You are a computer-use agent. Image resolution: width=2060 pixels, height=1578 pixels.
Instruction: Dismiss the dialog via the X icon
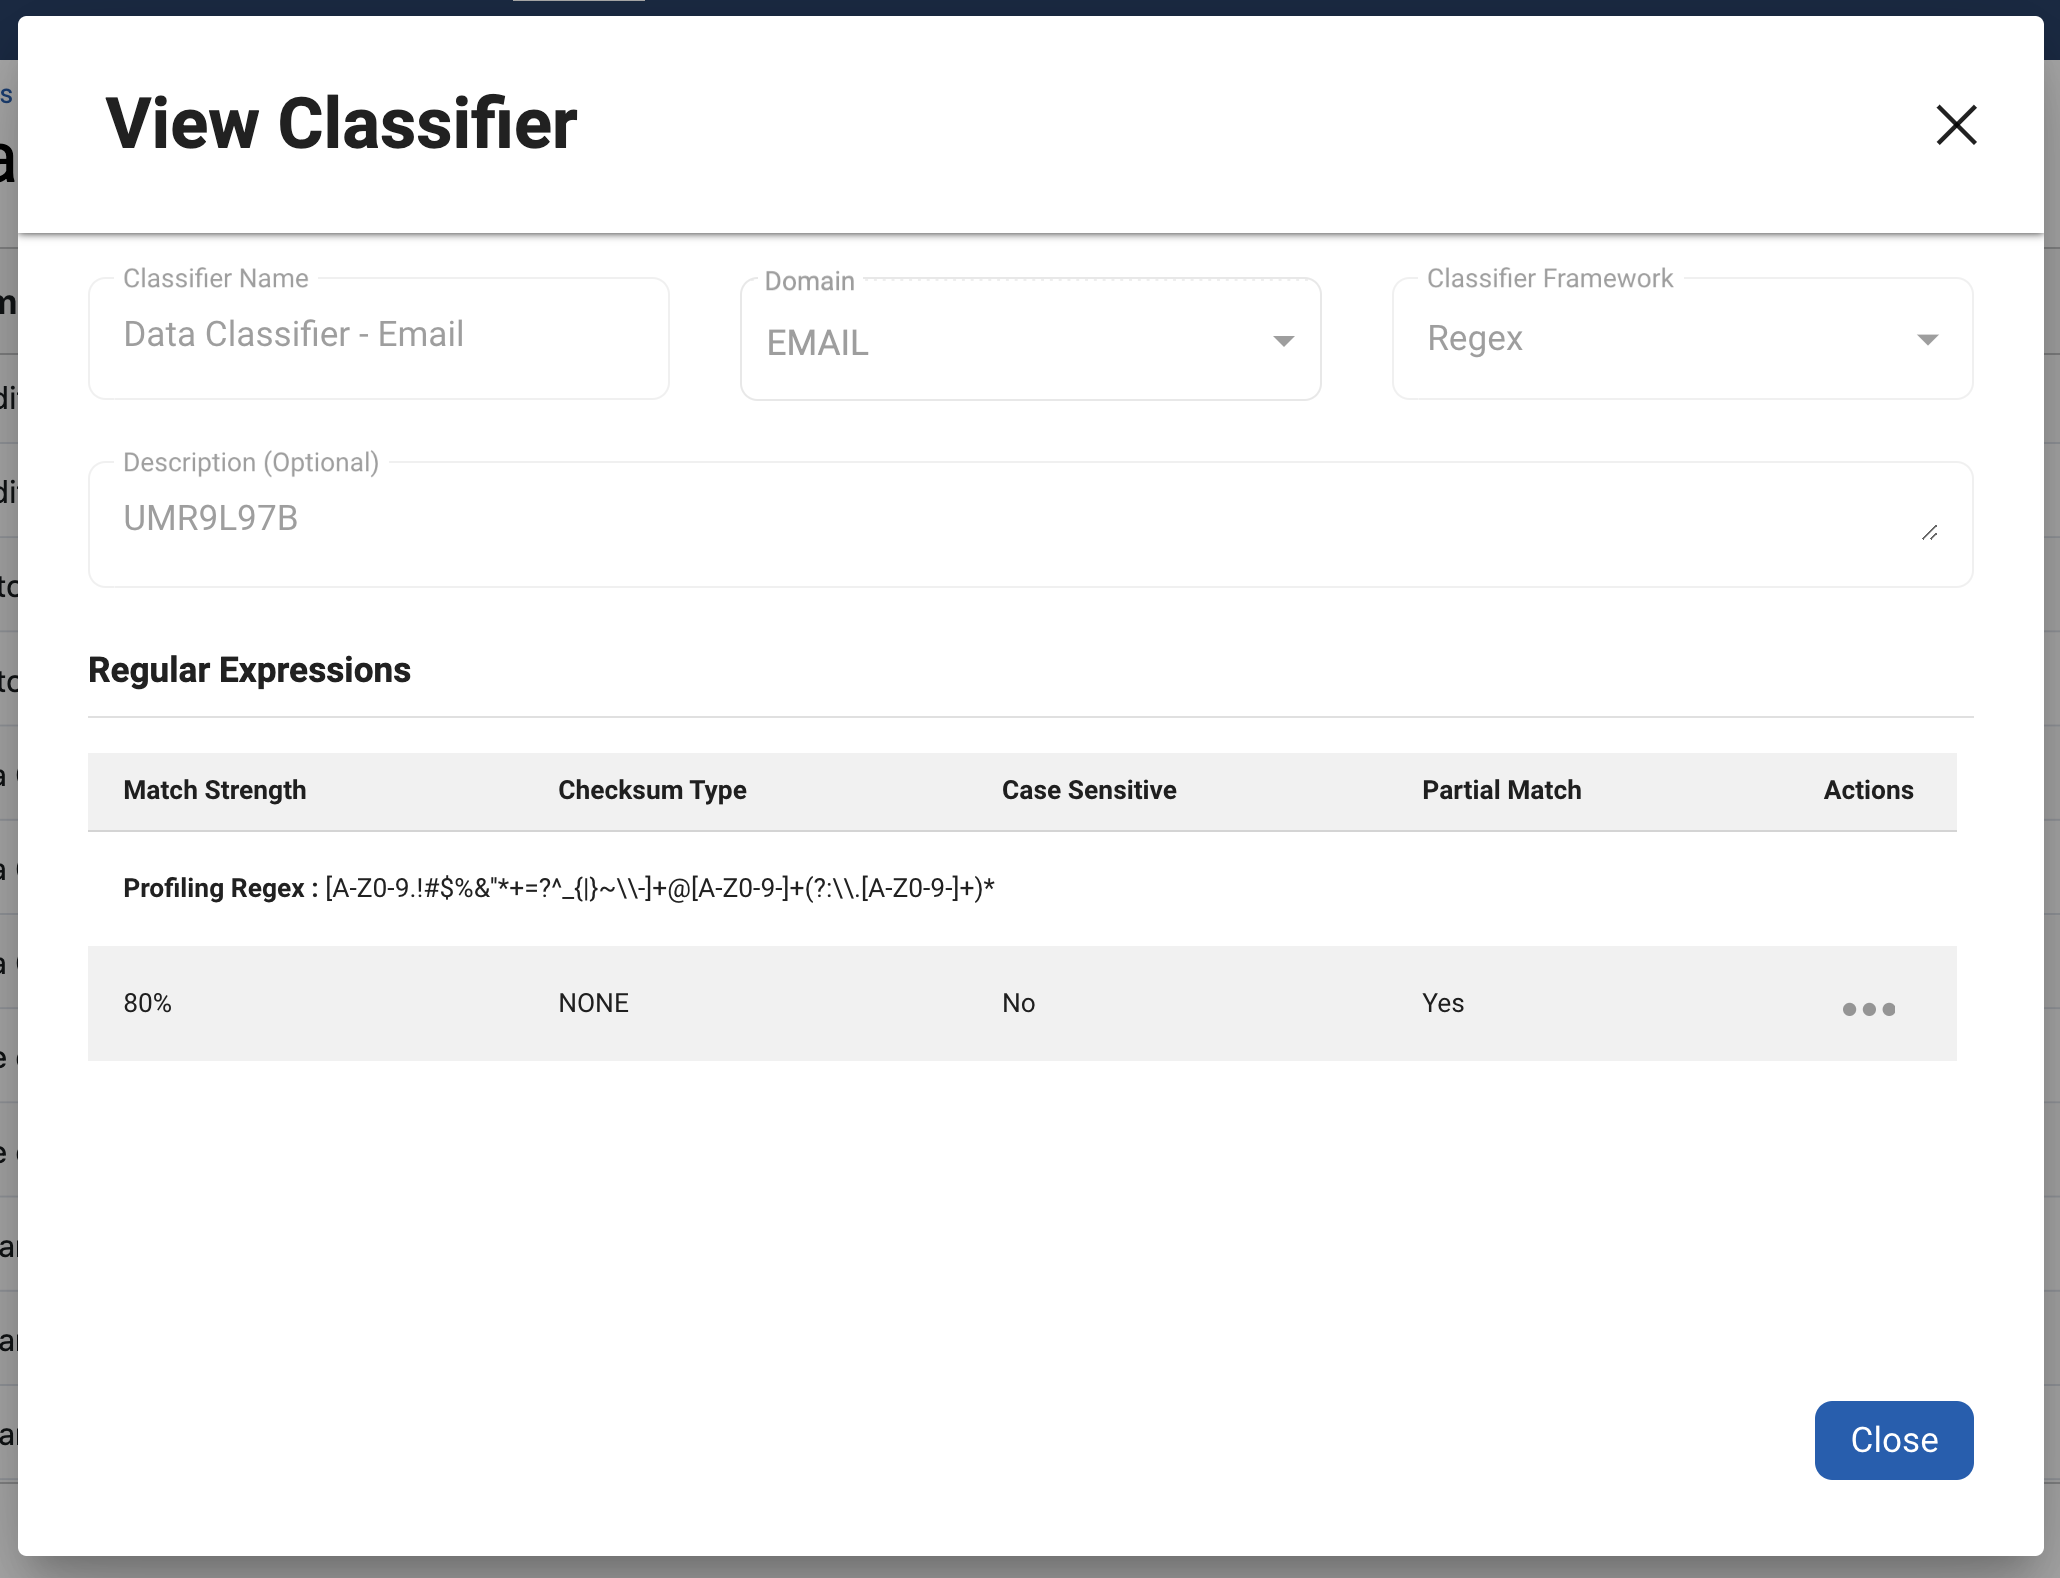coord(1956,124)
